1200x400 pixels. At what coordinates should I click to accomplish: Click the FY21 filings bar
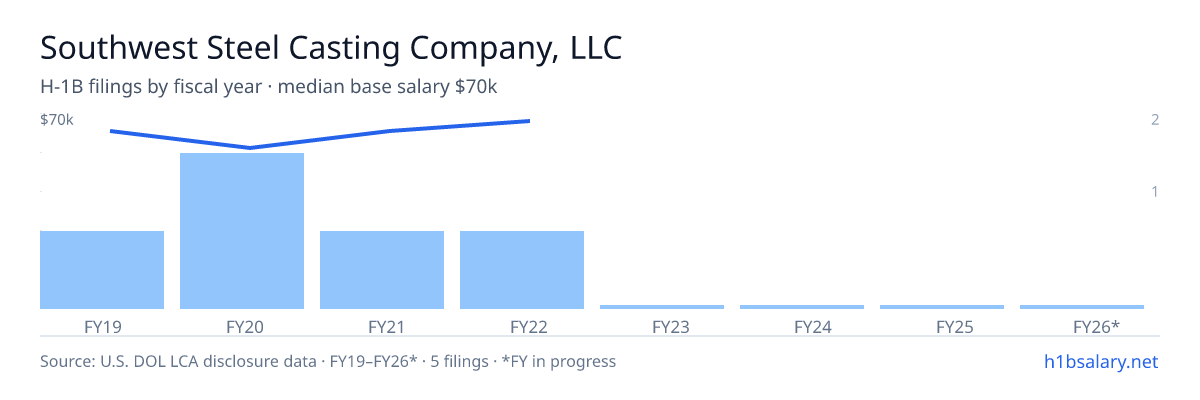[x=382, y=270]
